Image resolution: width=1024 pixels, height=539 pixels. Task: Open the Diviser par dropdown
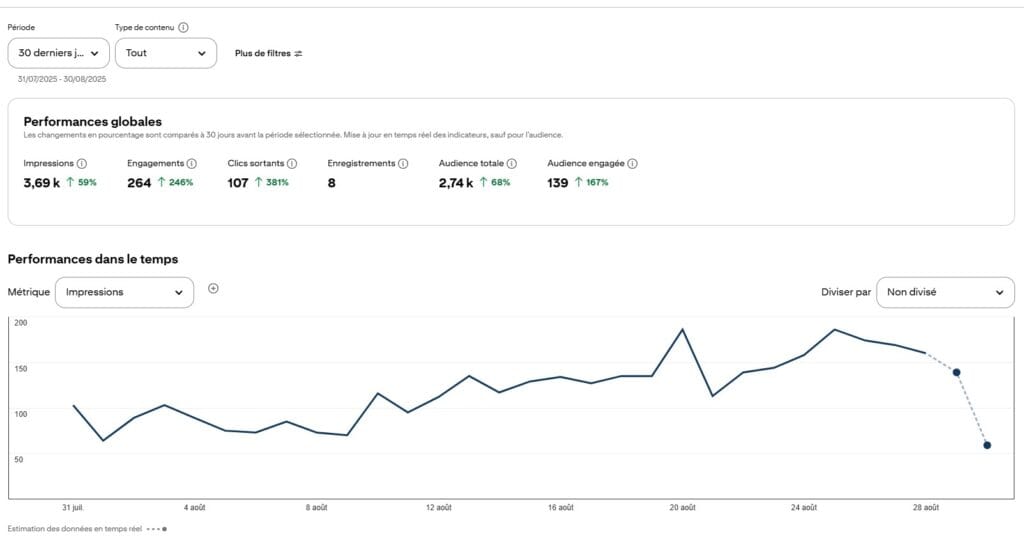click(x=945, y=292)
